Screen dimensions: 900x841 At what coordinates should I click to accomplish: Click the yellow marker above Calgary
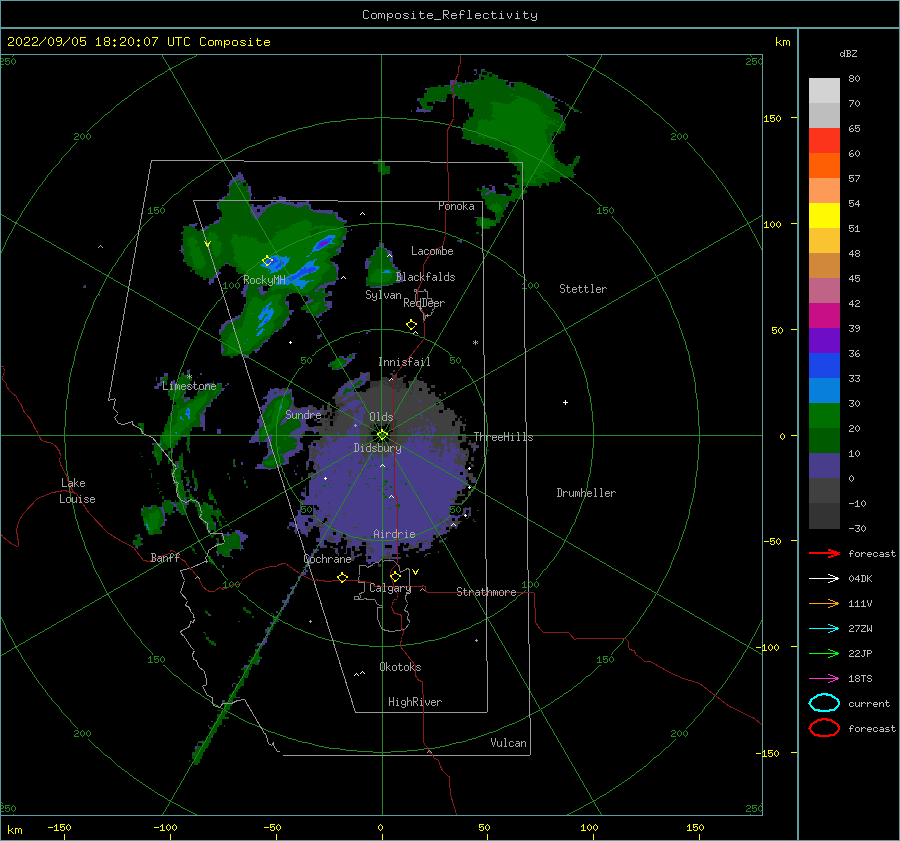click(395, 576)
